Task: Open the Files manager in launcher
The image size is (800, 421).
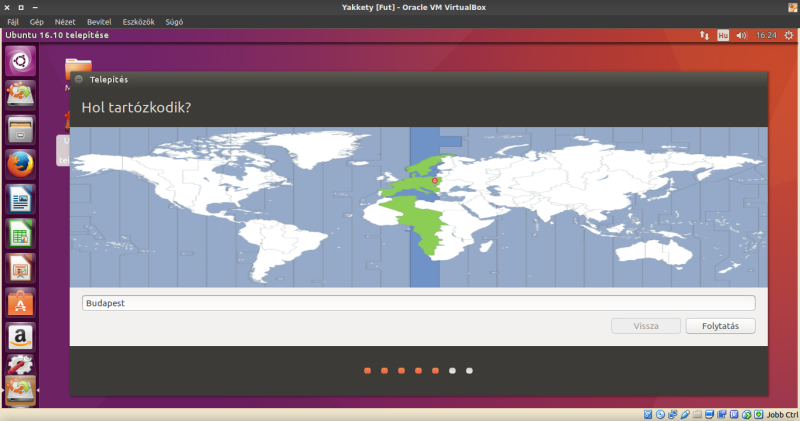Action: tap(20, 129)
